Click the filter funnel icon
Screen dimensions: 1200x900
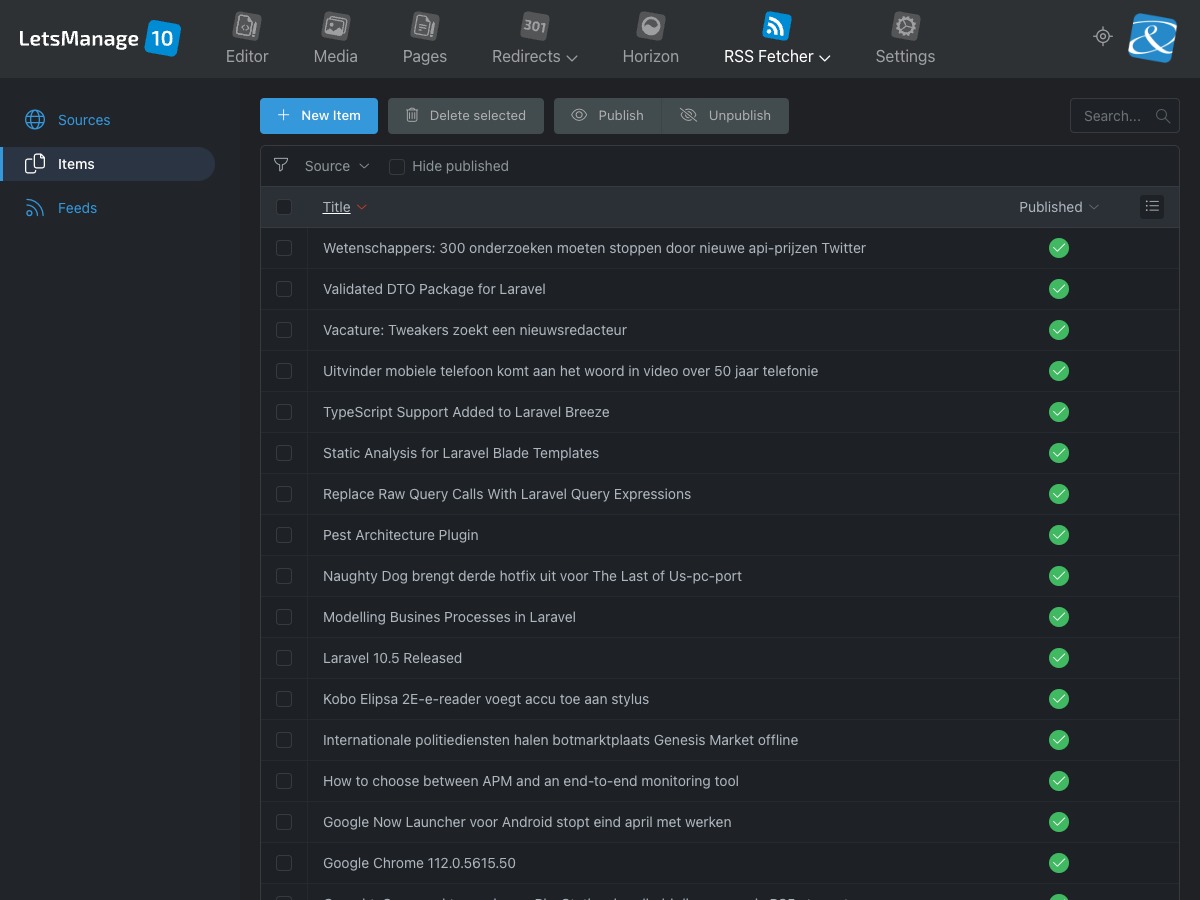pos(281,165)
